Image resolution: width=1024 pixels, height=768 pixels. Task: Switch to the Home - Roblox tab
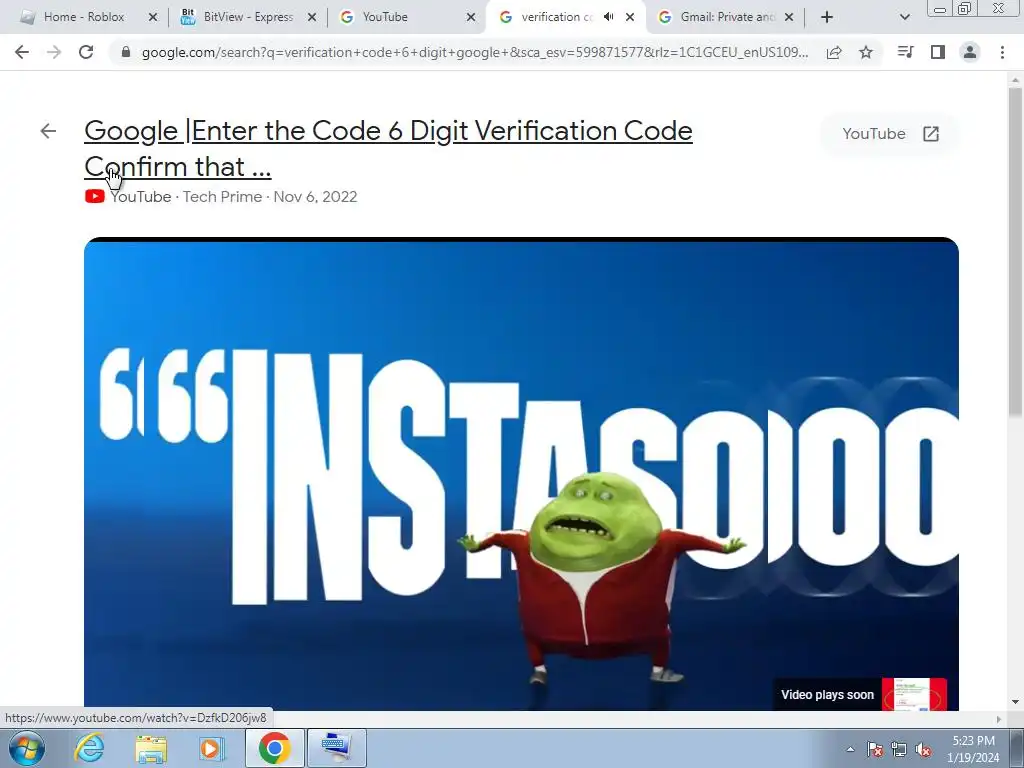click(x=85, y=17)
